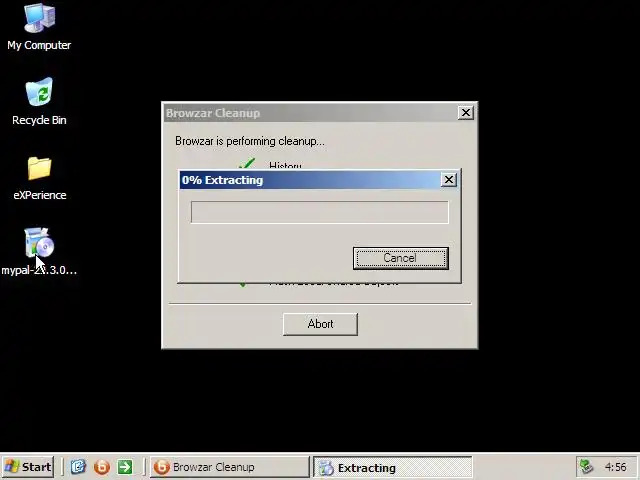The height and width of the screenshot is (480, 640).
Task: Click the 0% Extracting title bar
Action: (310, 180)
